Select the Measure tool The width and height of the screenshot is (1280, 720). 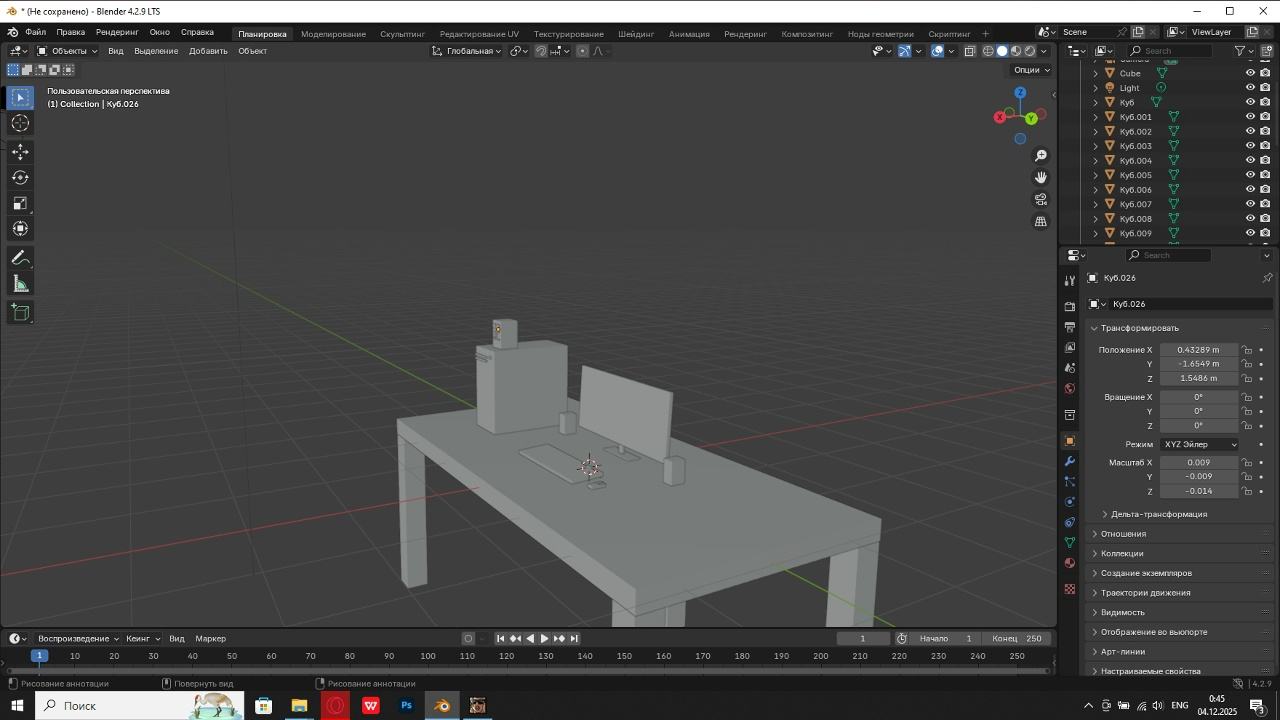tap(20, 285)
